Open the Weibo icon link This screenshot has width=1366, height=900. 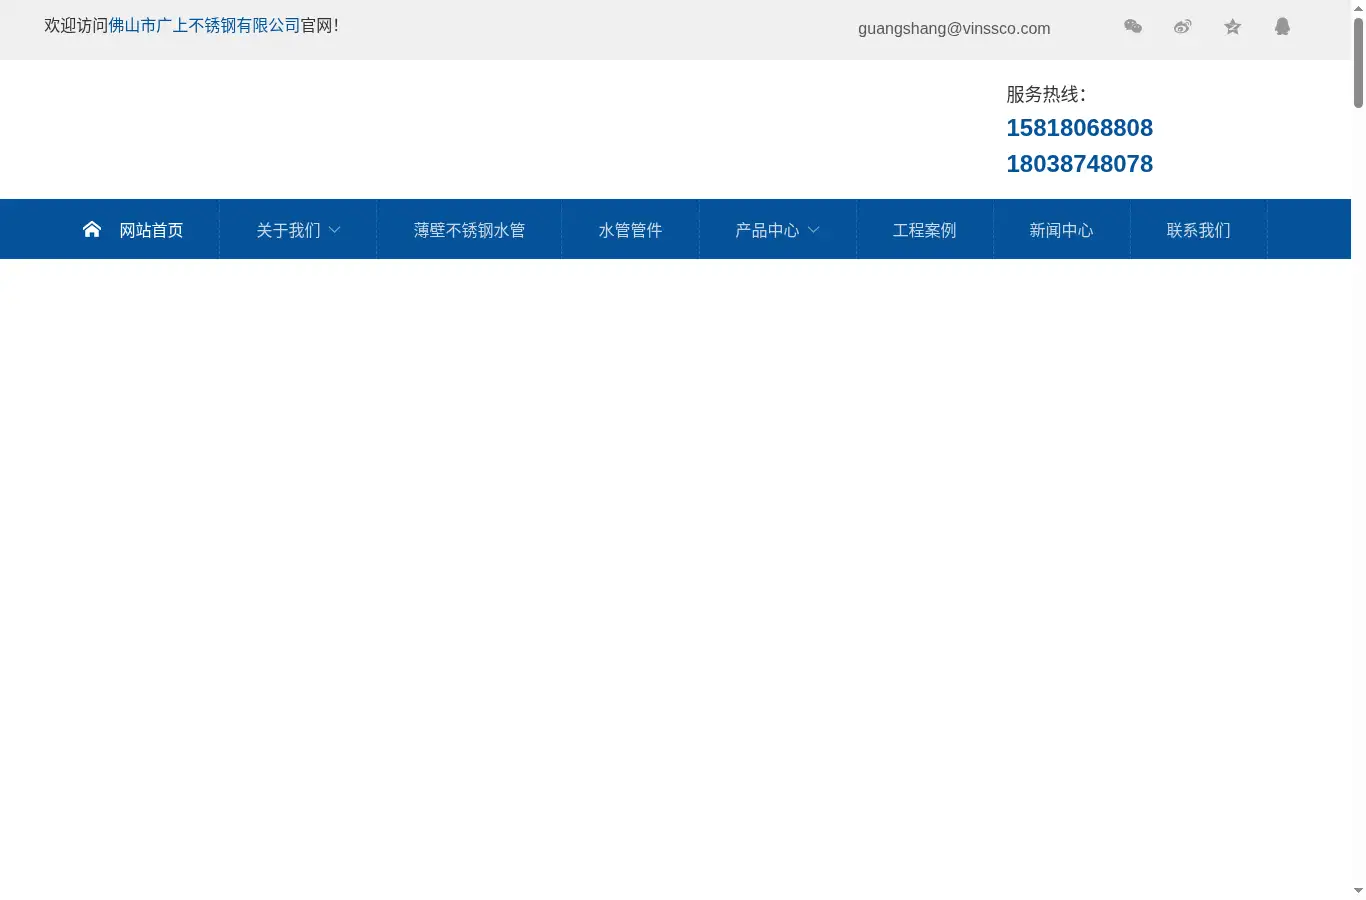[1183, 27]
